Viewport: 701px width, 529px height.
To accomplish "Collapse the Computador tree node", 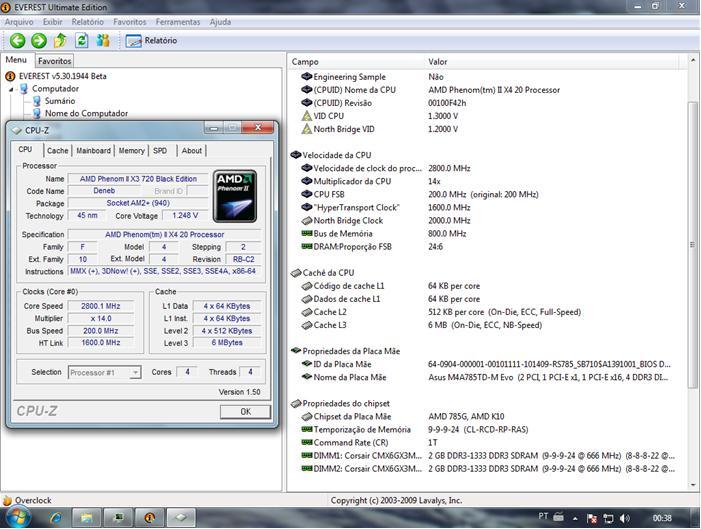I will click(x=11, y=89).
